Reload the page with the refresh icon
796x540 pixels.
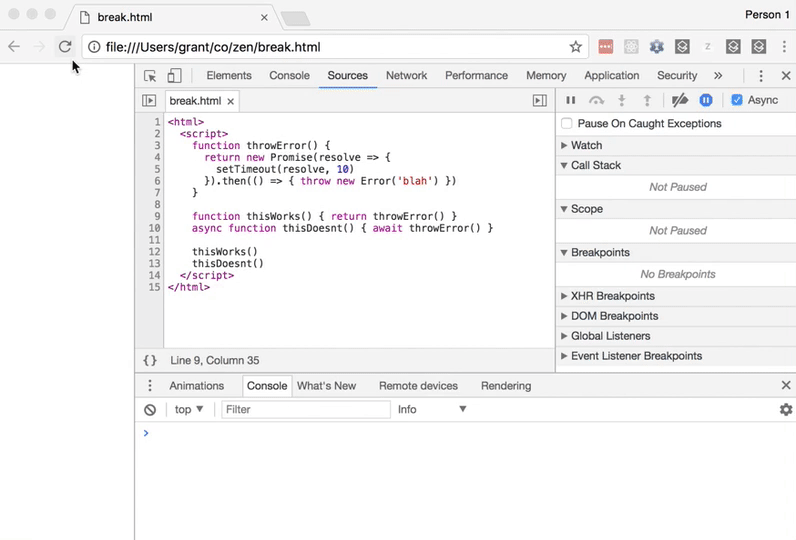pos(65,47)
